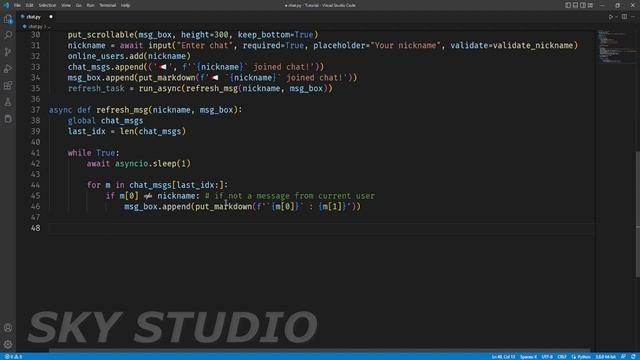Open the Manage gear icon
Screen dimensions: 640x360
8,344
